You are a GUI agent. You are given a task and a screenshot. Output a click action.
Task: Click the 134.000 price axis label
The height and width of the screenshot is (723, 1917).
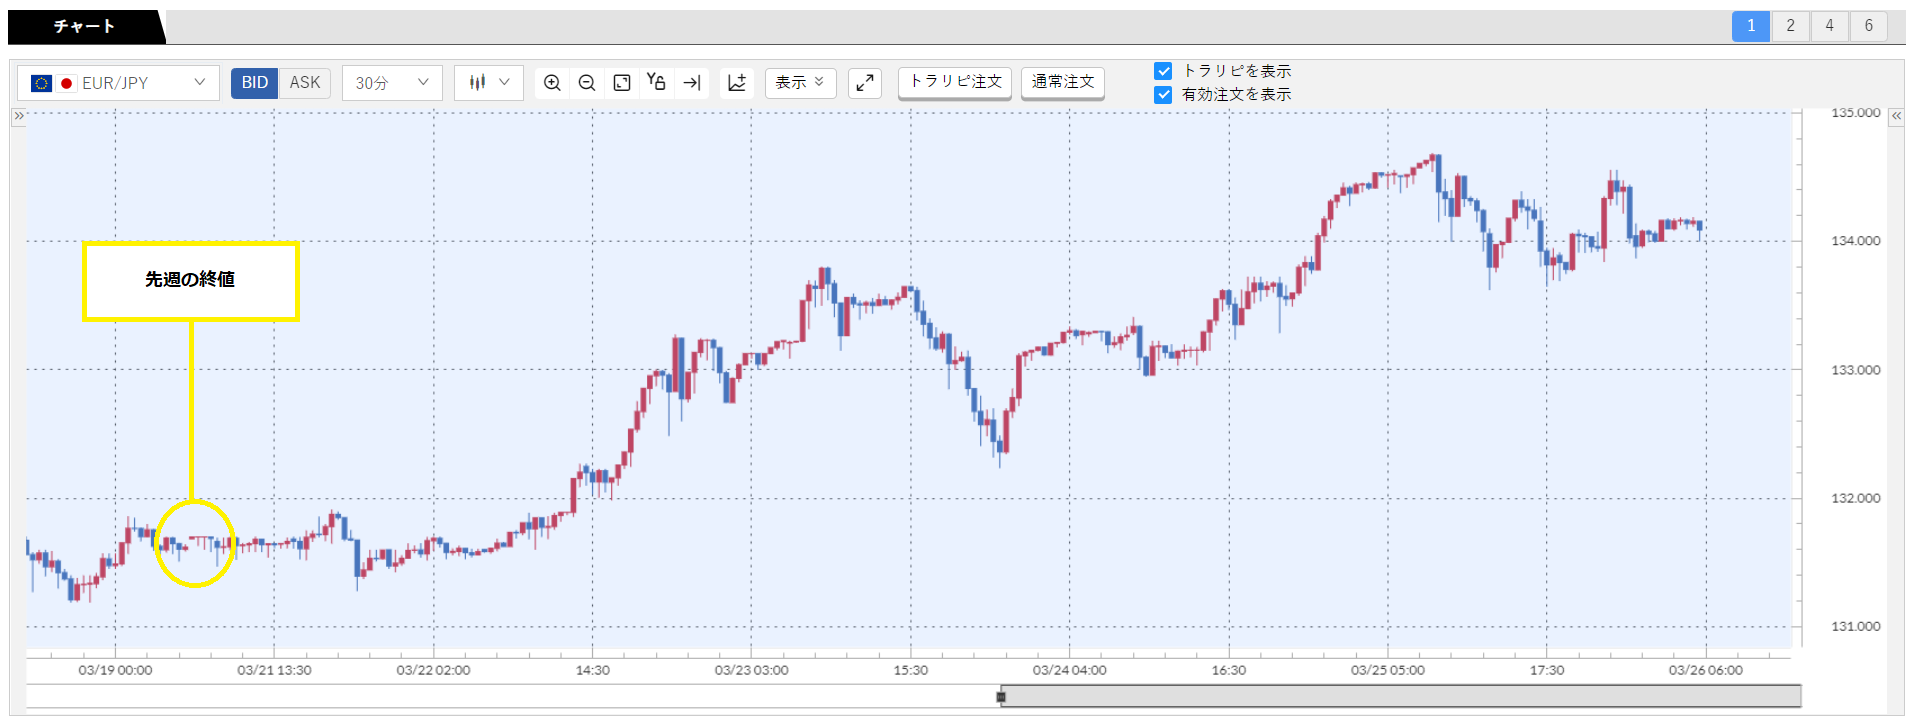[1855, 241]
